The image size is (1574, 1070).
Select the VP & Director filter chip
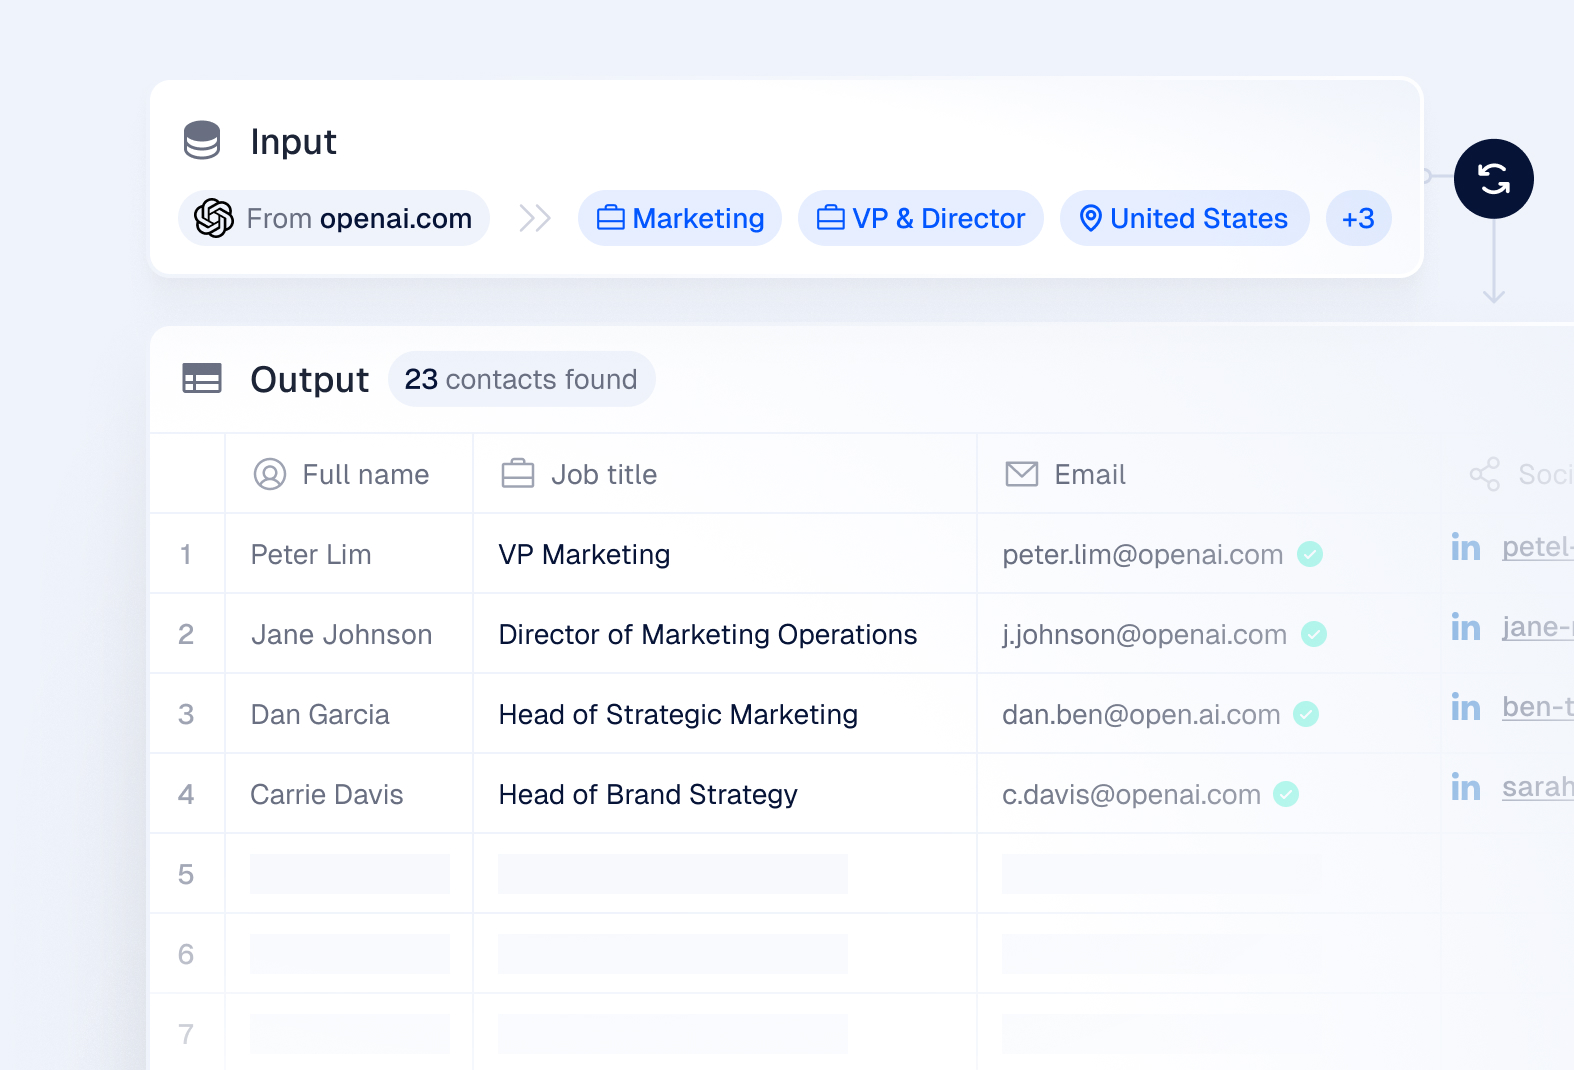point(921,218)
